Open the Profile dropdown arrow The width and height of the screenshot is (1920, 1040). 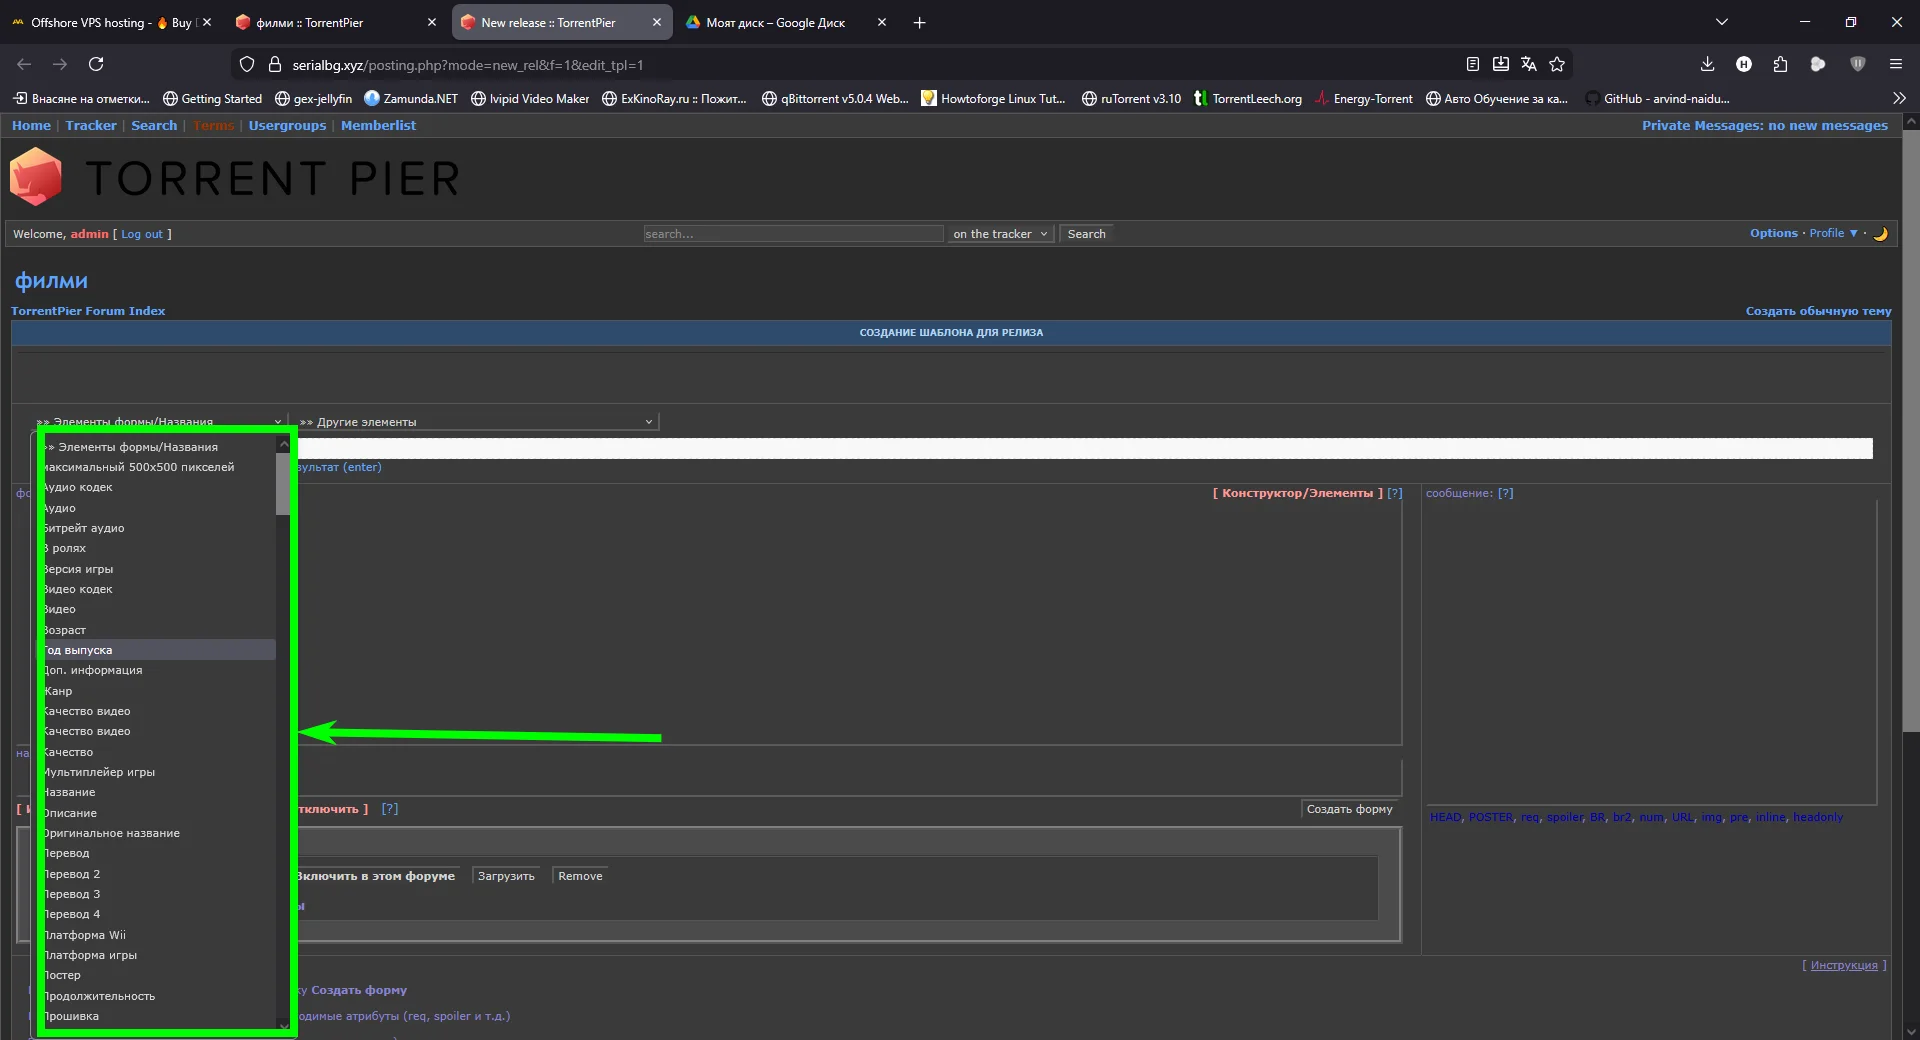point(1853,233)
